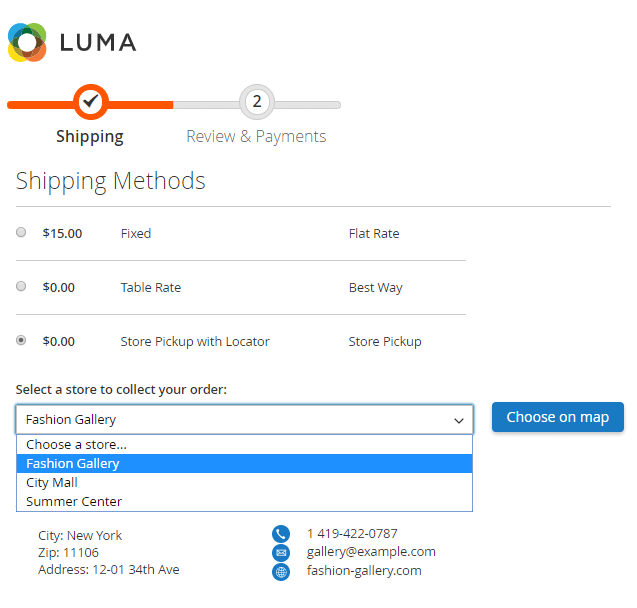Choose Summer Center from store list
The image size is (637, 608).
pyautogui.click(x=74, y=501)
